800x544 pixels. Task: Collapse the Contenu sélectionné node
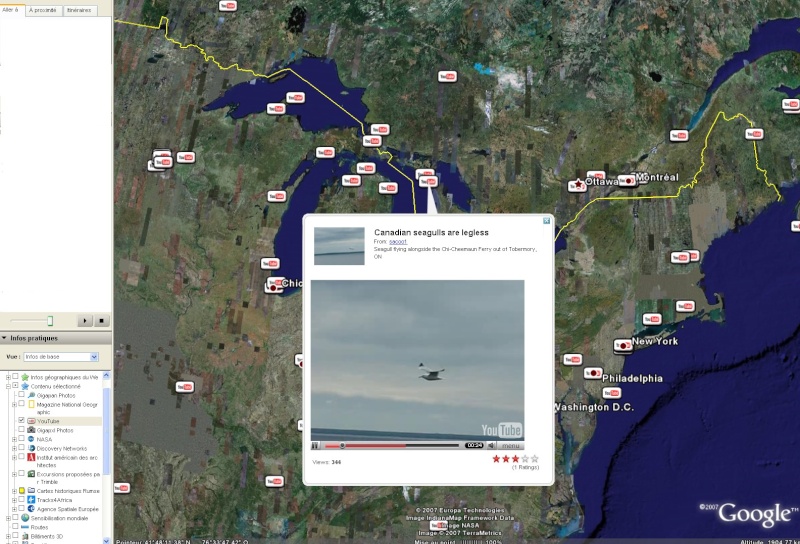(x=8, y=387)
